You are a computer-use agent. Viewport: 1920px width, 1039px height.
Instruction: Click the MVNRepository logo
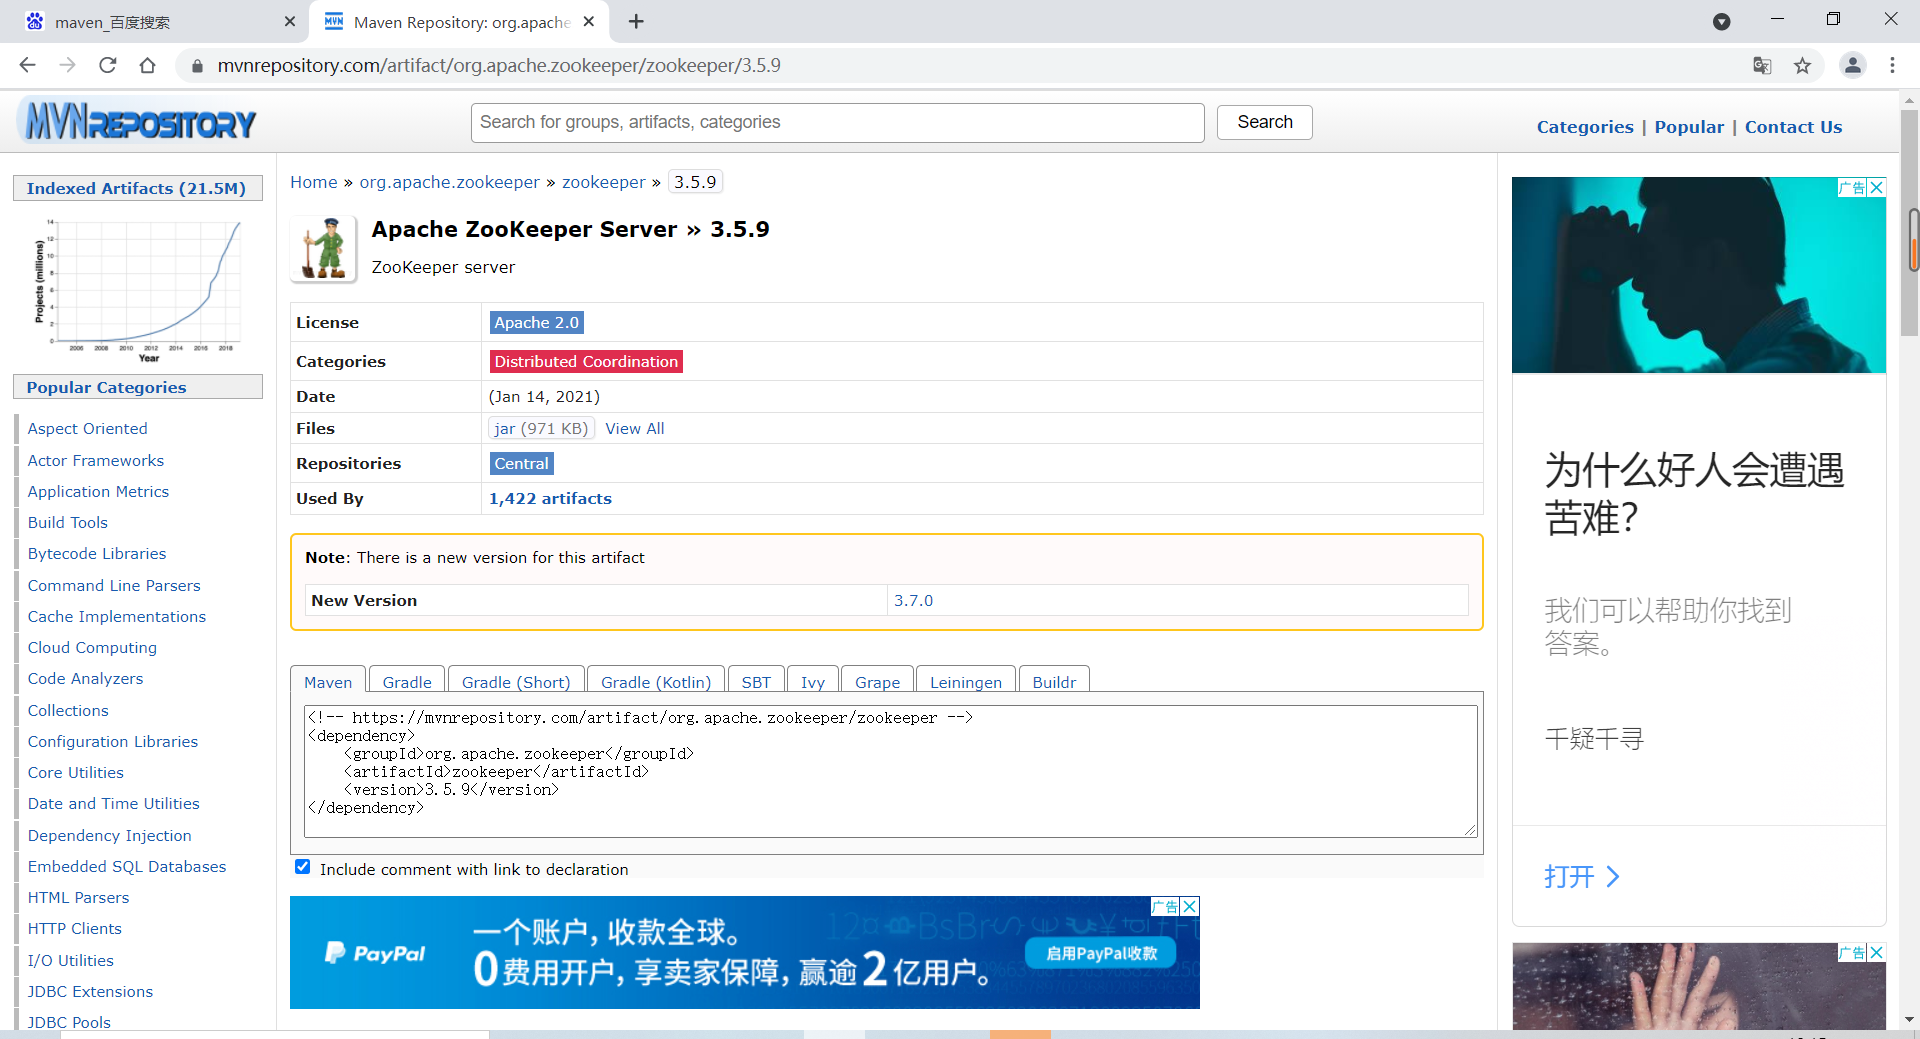[137, 122]
